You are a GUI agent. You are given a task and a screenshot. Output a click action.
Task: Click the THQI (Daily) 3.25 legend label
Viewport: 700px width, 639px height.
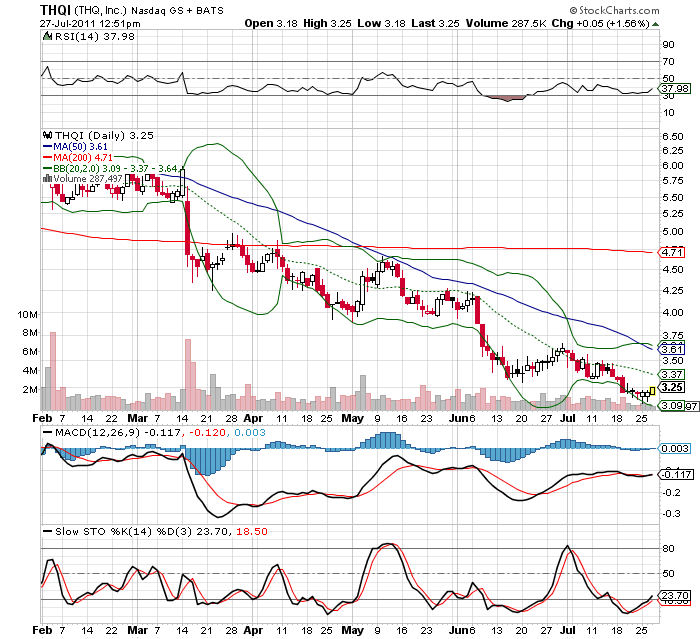(104, 135)
